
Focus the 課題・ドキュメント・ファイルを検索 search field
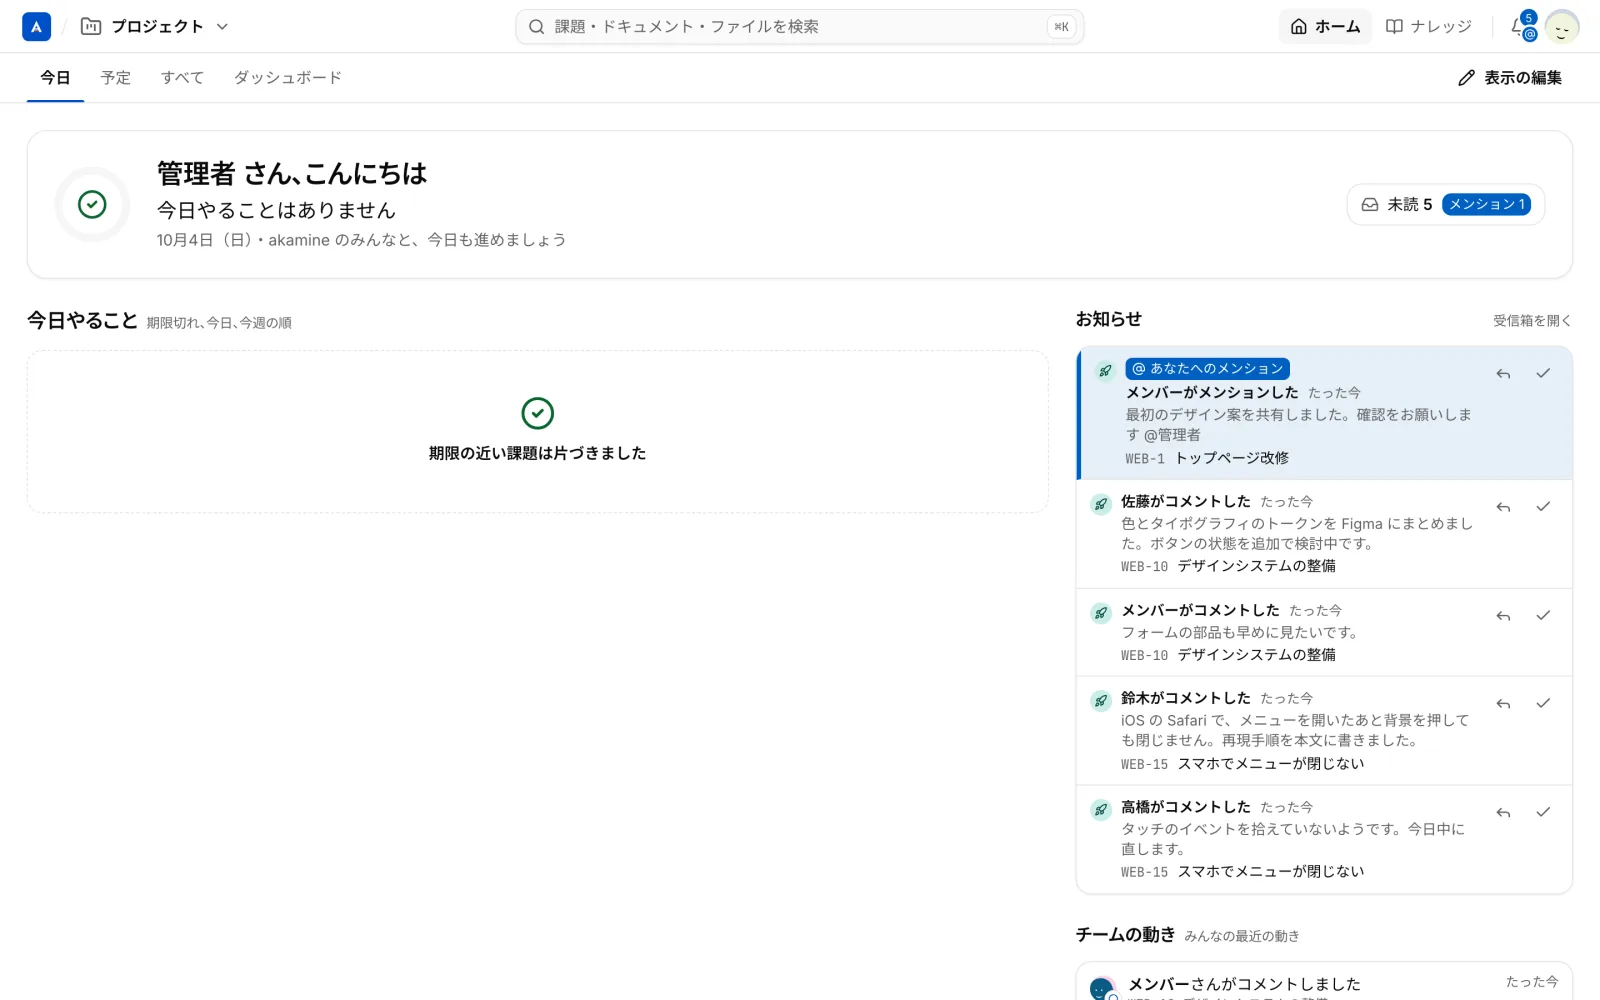point(799,27)
